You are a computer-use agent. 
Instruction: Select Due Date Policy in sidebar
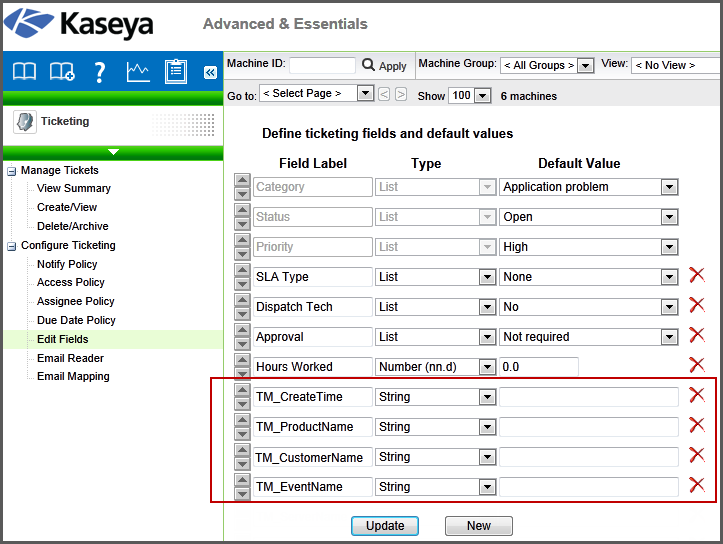(76, 320)
